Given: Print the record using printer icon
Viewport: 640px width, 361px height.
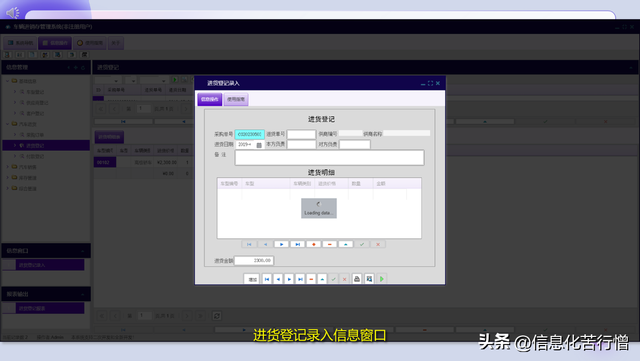Looking at the screenshot, I should tap(357, 279).
